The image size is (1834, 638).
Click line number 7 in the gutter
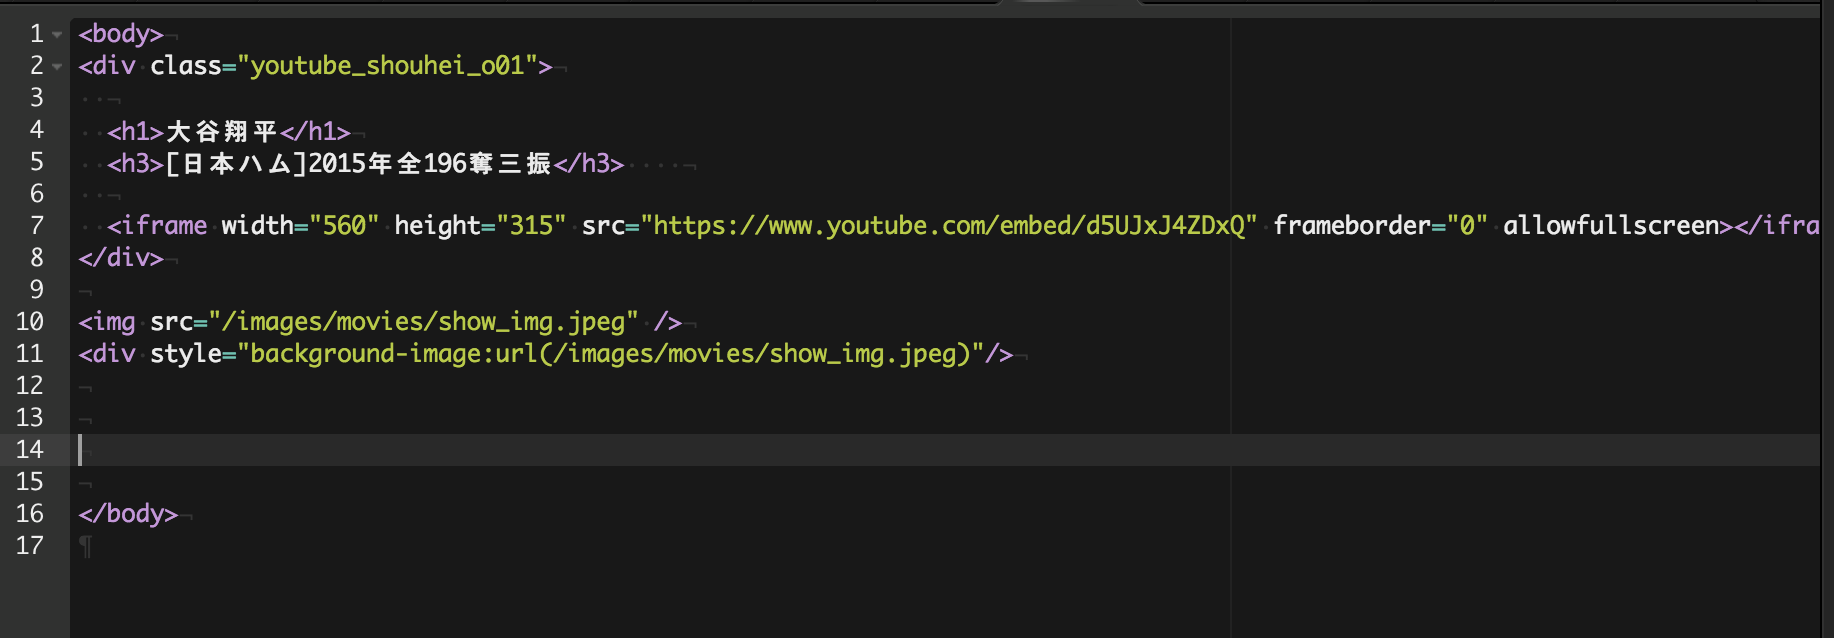pos(36,226)
